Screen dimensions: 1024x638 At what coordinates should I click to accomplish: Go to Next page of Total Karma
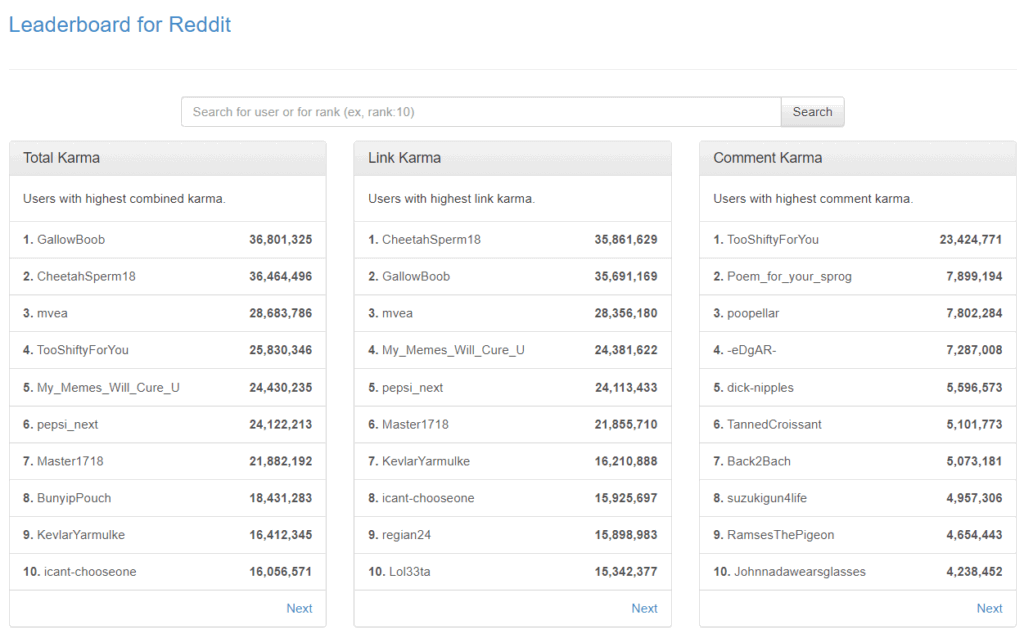(299, 608)
